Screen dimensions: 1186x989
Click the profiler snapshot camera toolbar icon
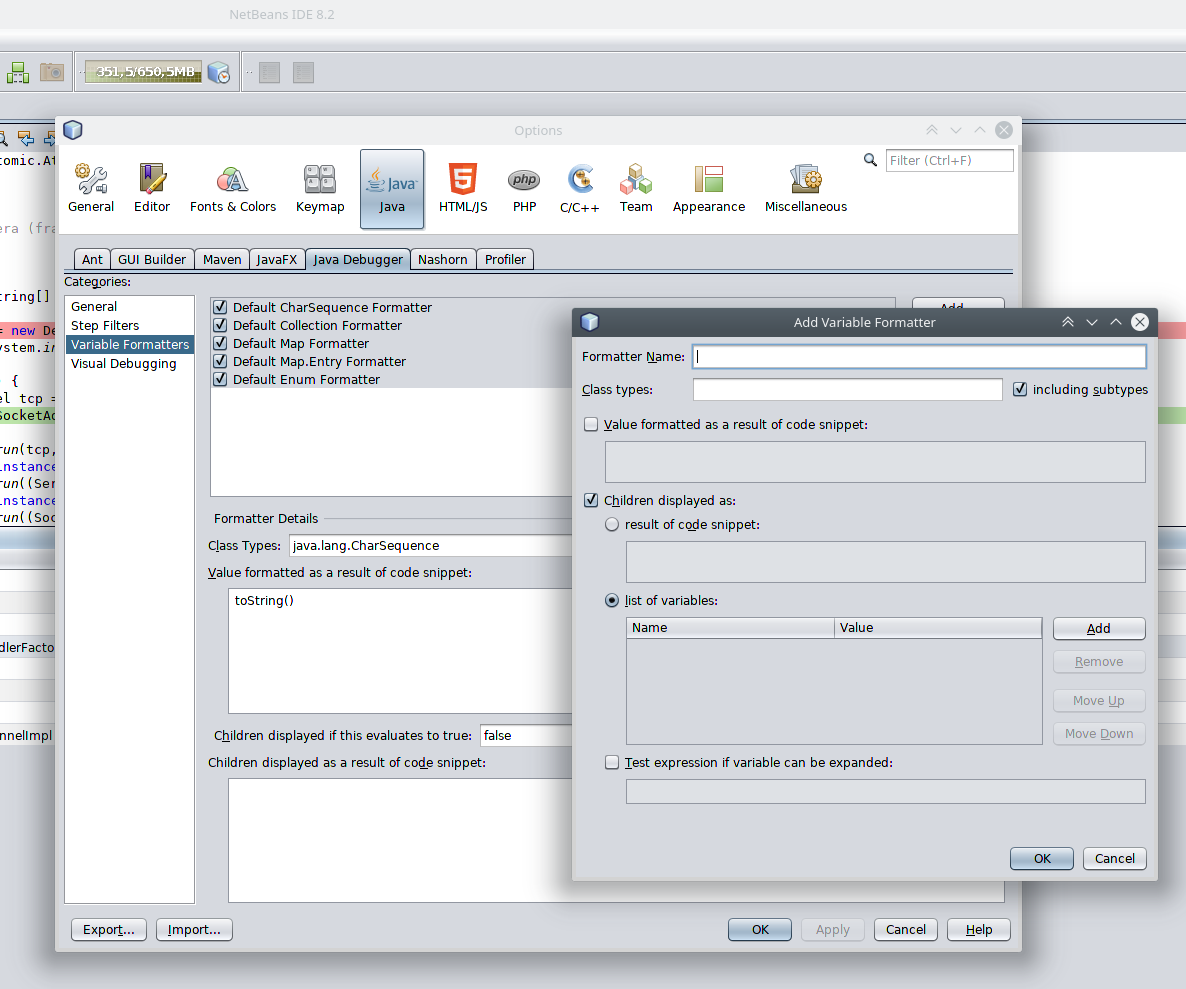point(51,73)
